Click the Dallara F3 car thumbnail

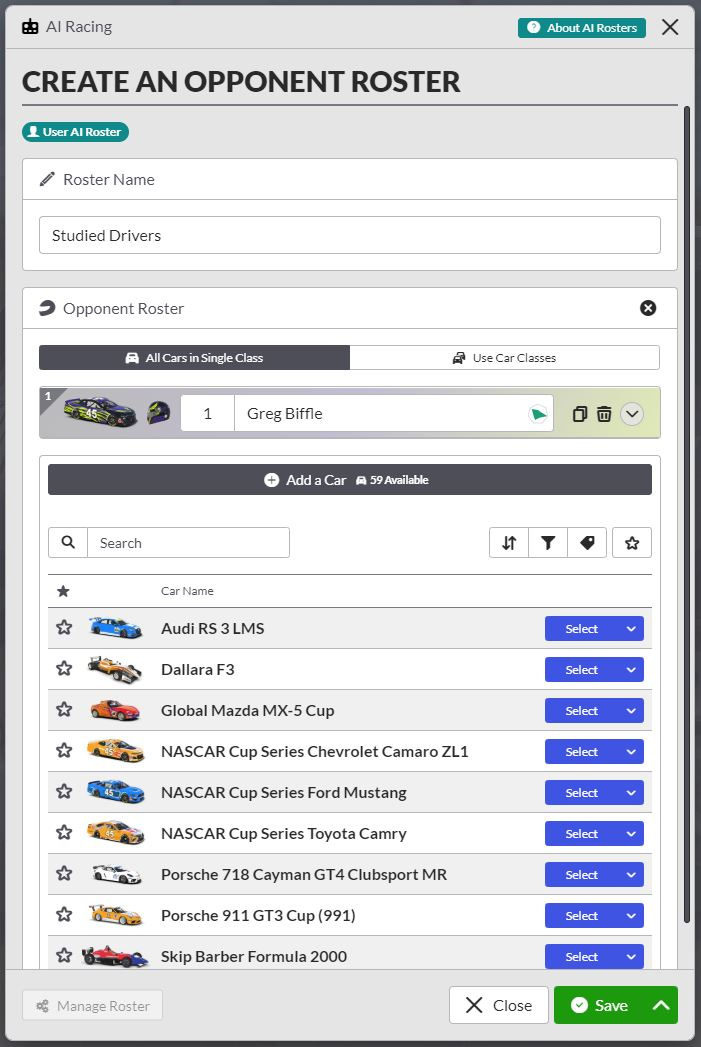[114, 669]
